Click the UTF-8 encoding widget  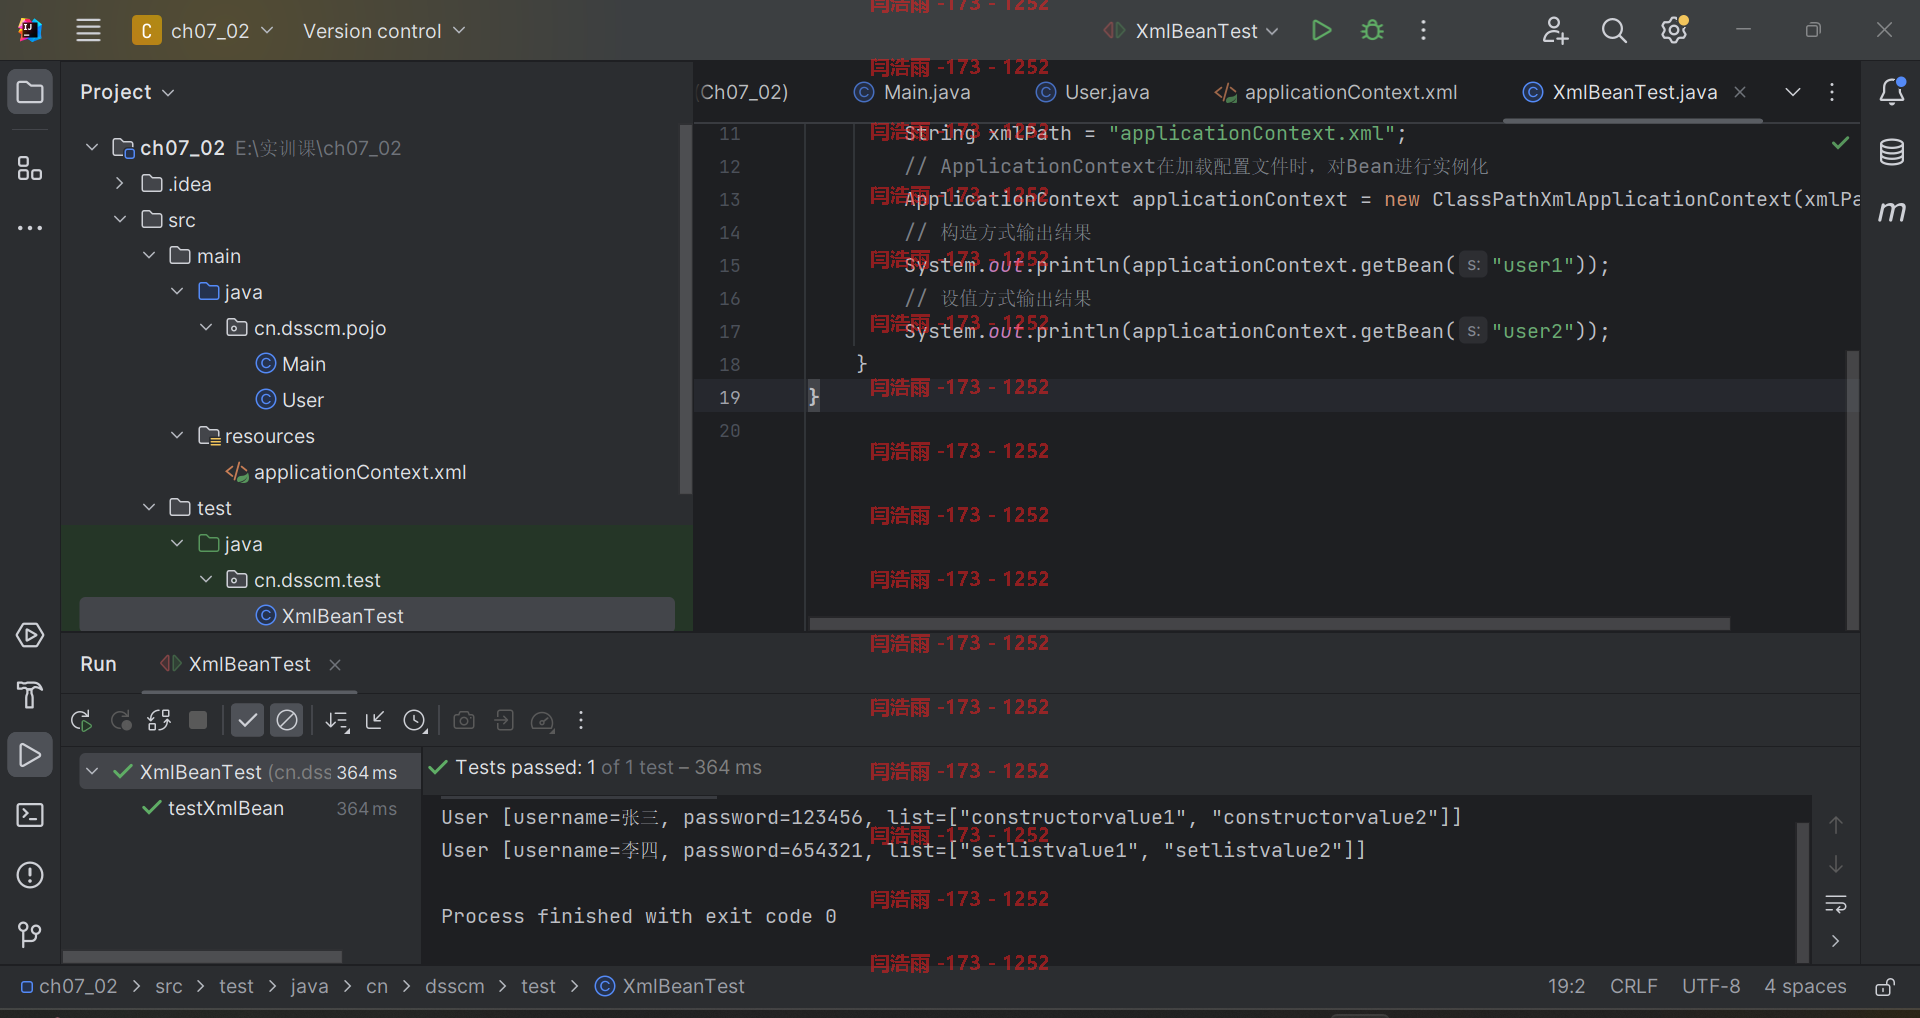point(1711,986)
